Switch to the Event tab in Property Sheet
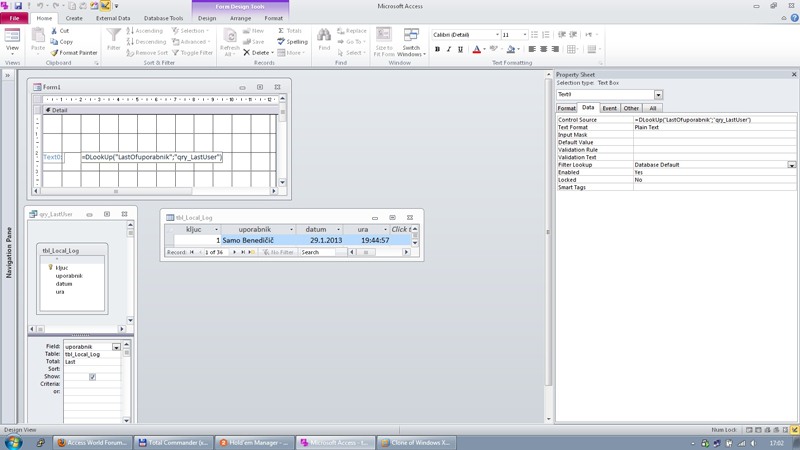 point(609,108)
